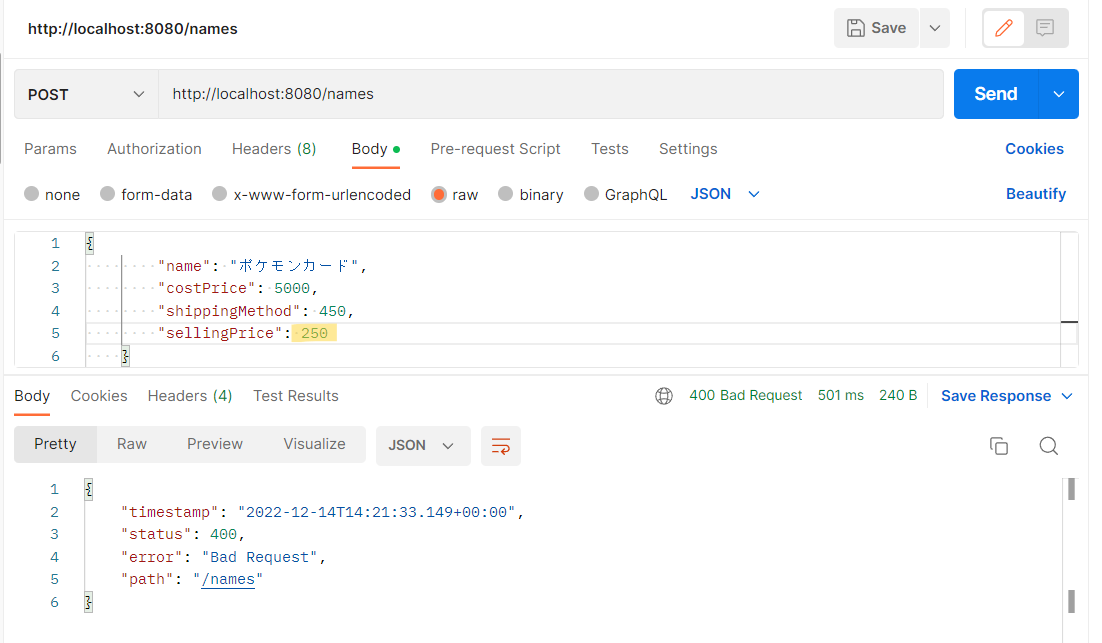Open the comments icon
Viewport: 1102px width, 643px height.
coord(1045,28)
